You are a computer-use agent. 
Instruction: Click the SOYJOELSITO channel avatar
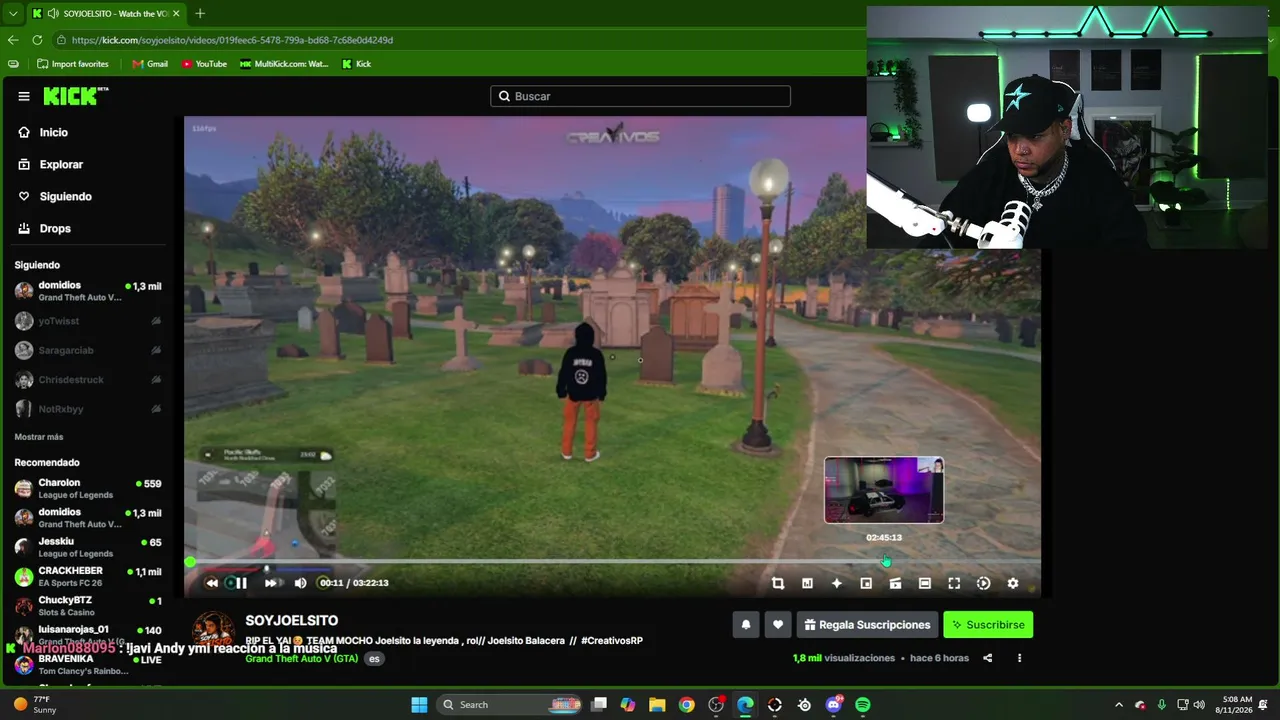click(212, 632)
